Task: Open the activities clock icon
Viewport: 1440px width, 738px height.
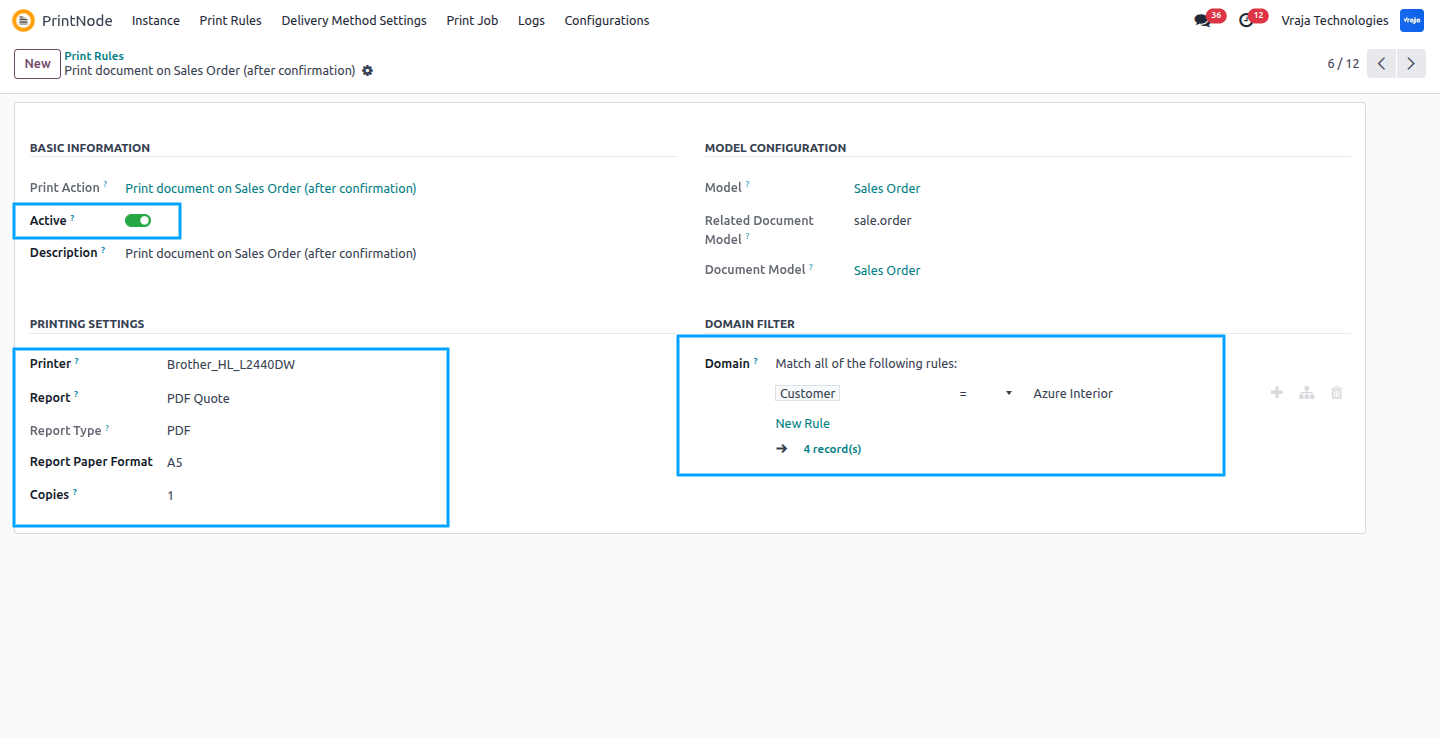Action: 1246,21
